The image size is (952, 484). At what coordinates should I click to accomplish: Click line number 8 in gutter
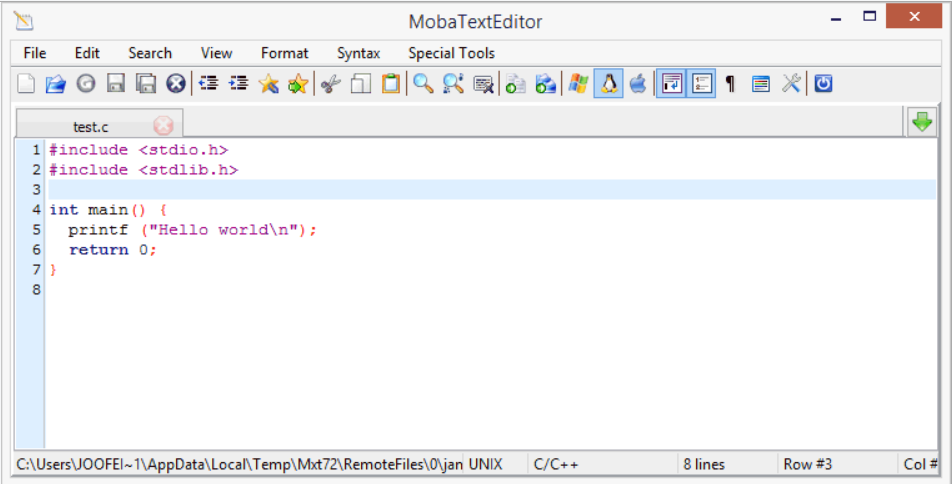[x=36, y=290]
